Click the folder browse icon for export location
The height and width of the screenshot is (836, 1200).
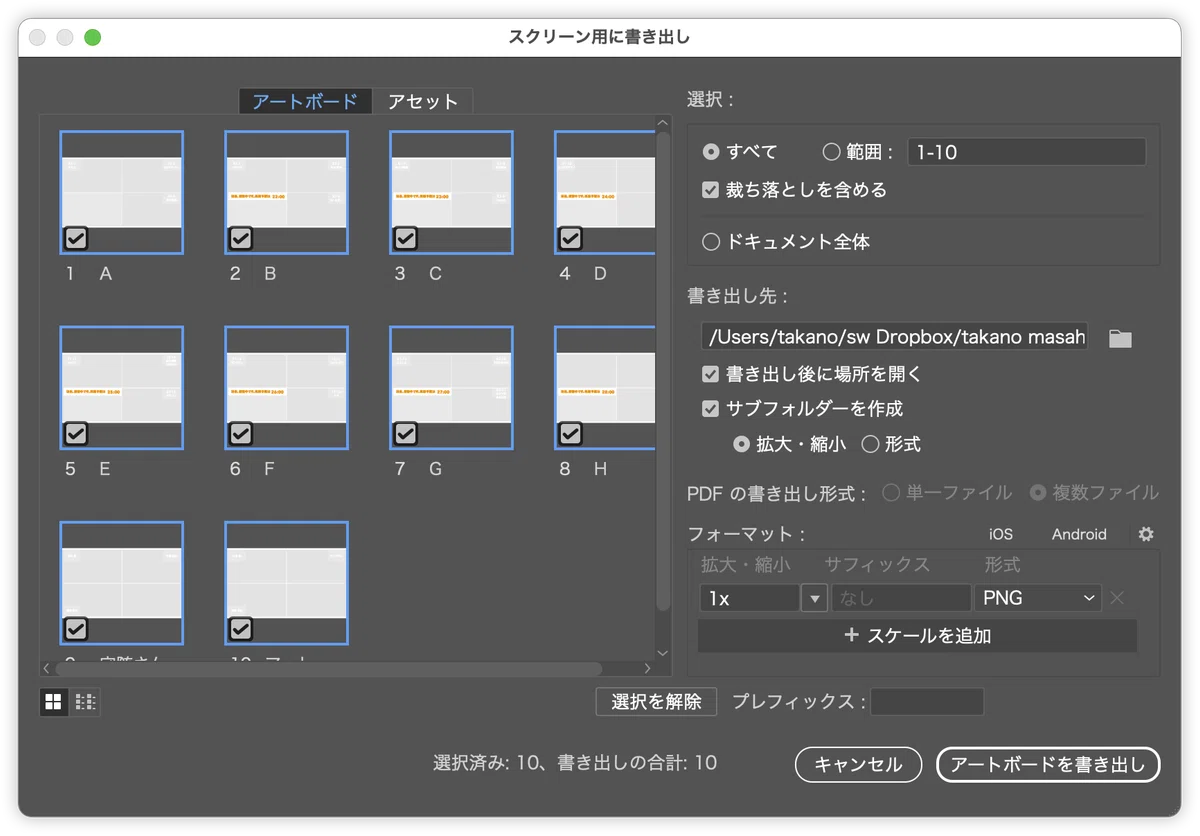[1120, 338]
